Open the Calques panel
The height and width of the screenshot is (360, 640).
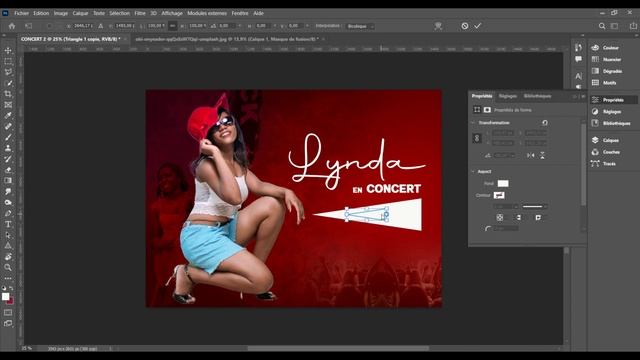click(606, 140)
